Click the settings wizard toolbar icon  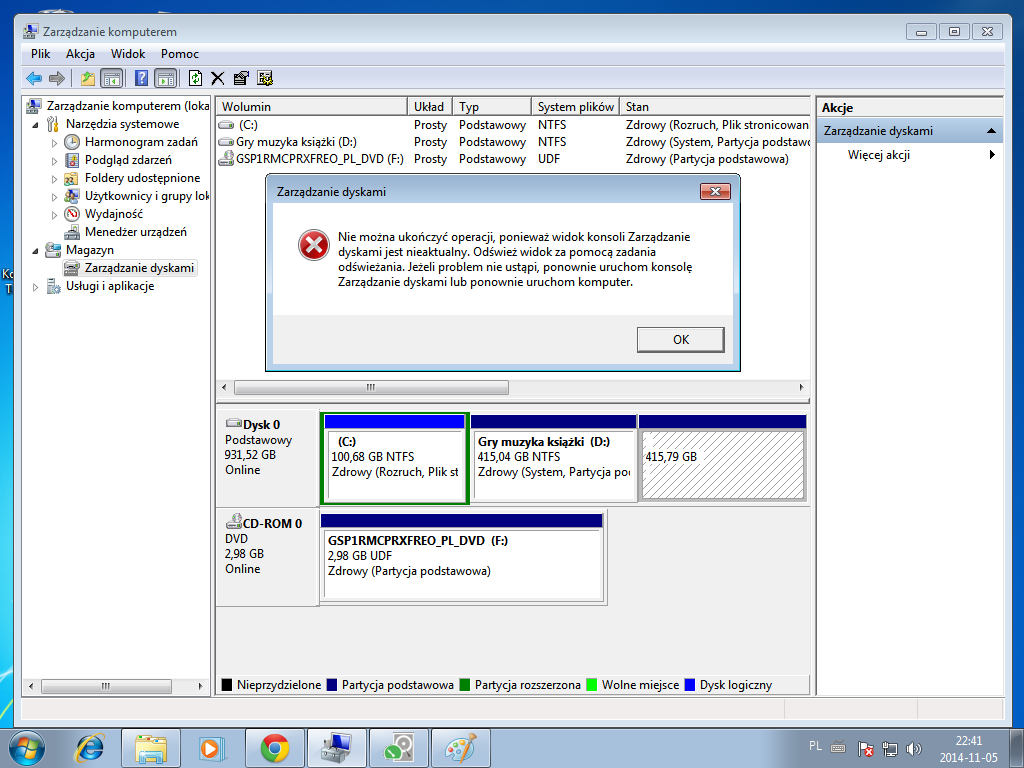264,78
